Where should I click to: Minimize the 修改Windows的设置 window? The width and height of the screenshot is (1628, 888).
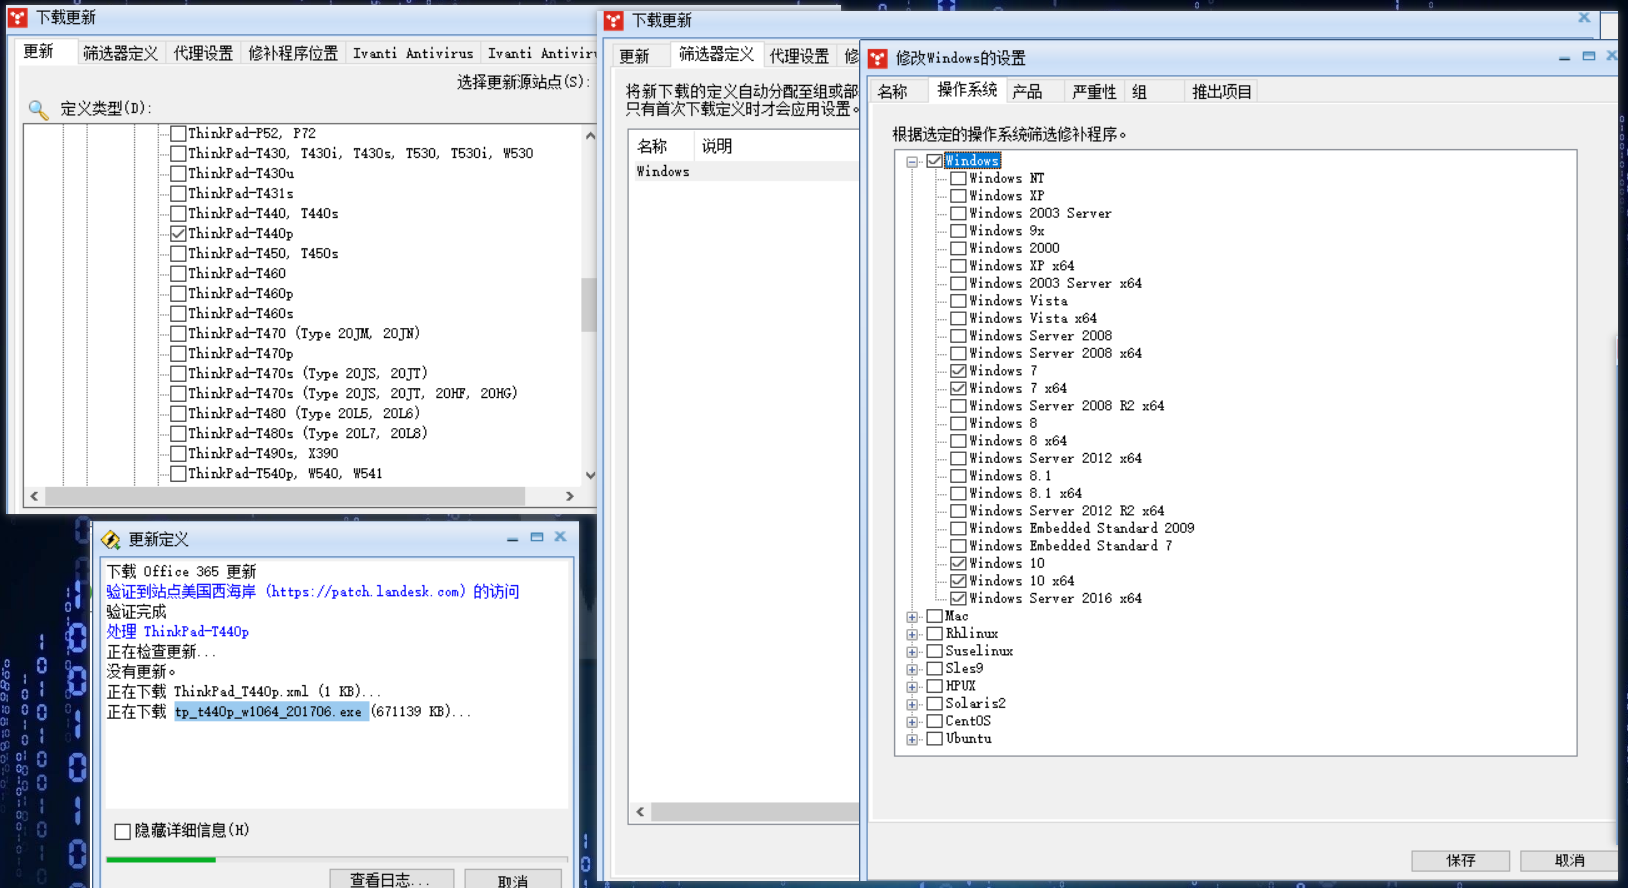(x=1564, y=58)
